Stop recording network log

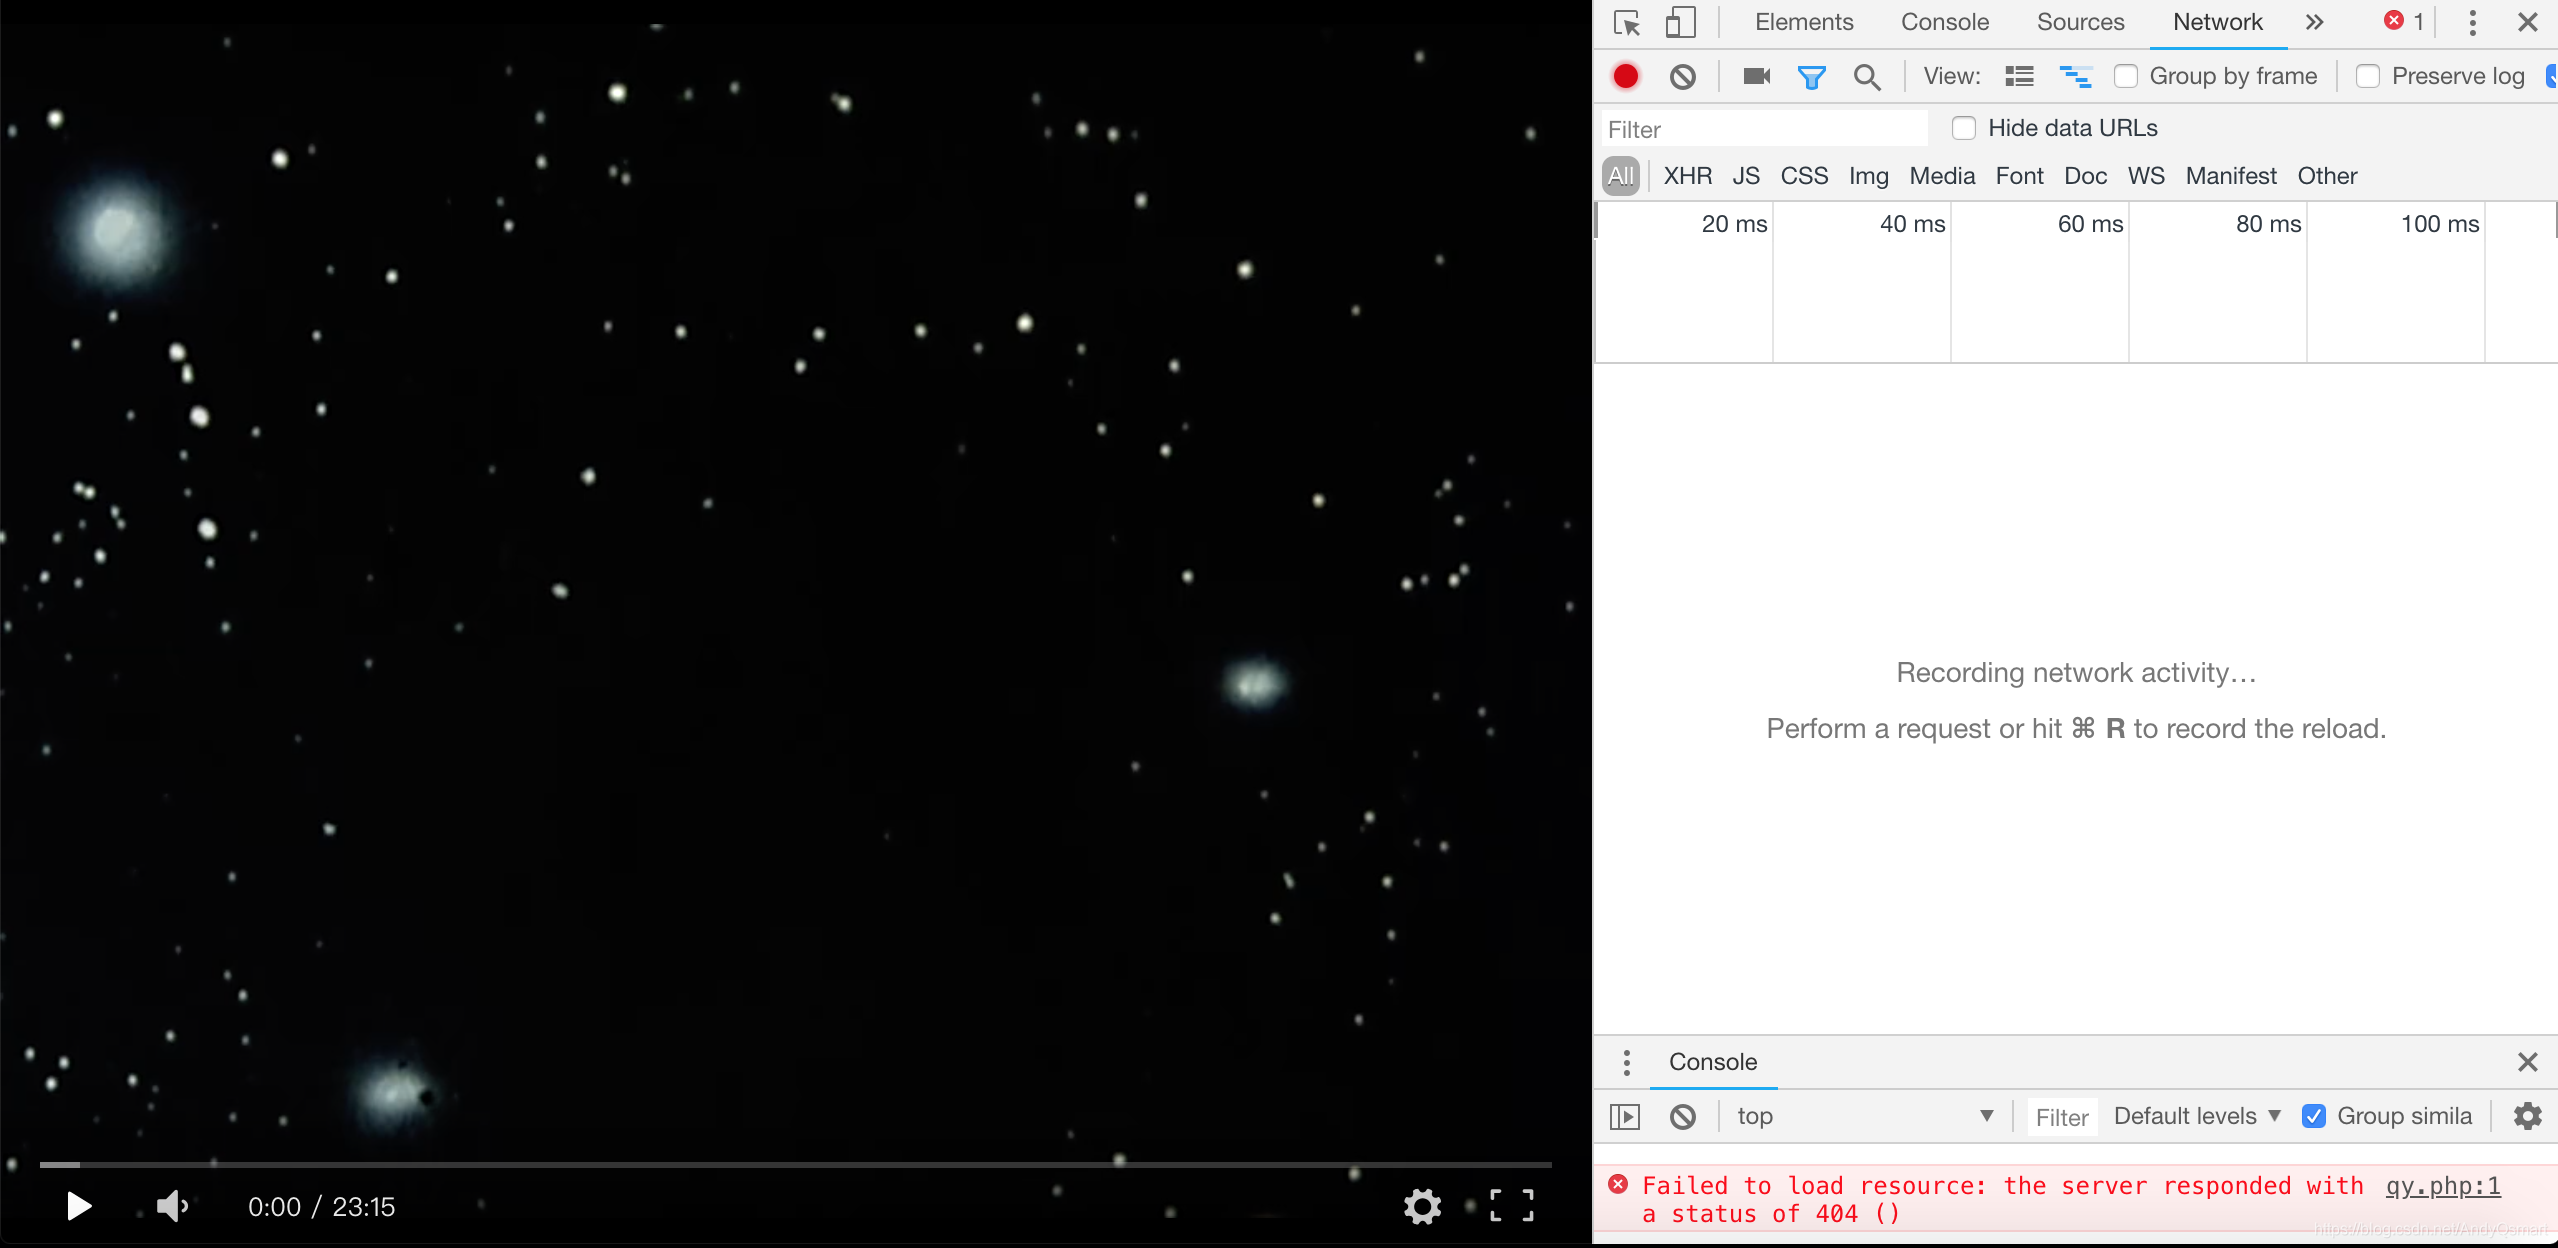[1626, 76]
